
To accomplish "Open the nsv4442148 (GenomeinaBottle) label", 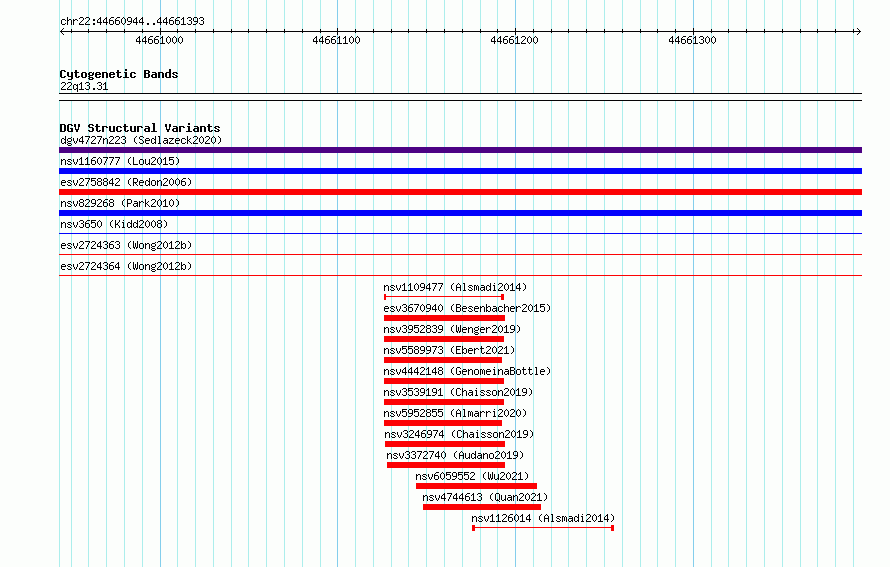I will 467,371.
